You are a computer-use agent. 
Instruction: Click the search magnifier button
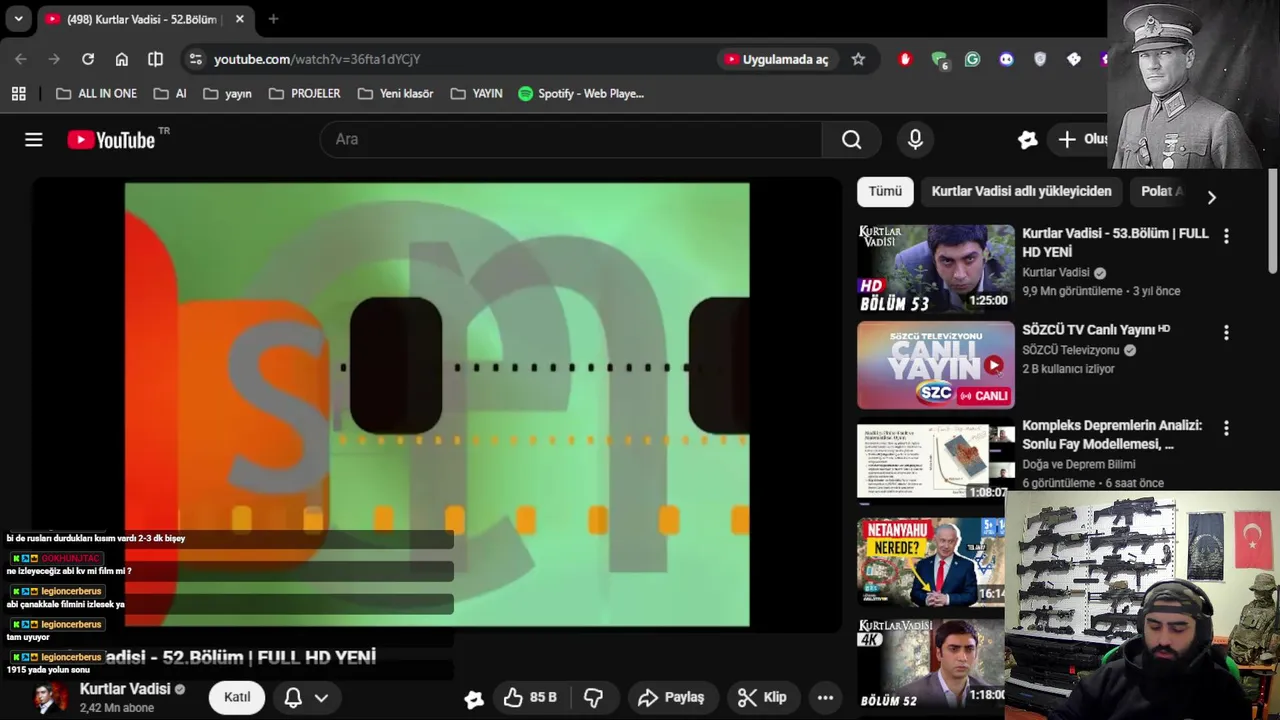[x=851, y=140]
